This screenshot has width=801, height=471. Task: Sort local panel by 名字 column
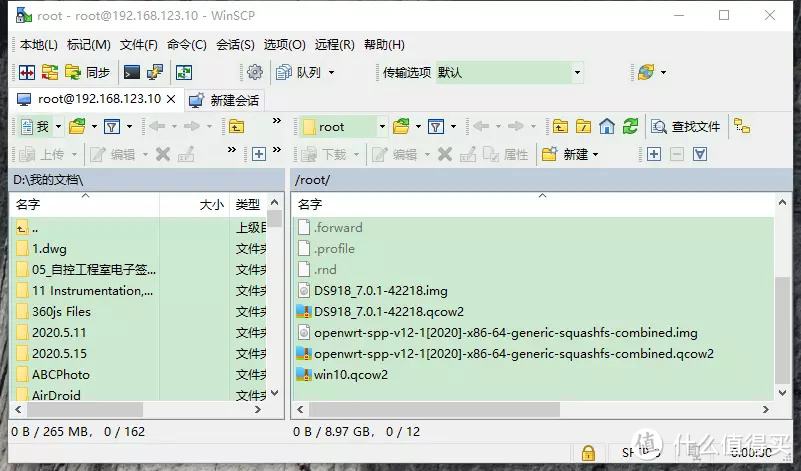[85, 205]
